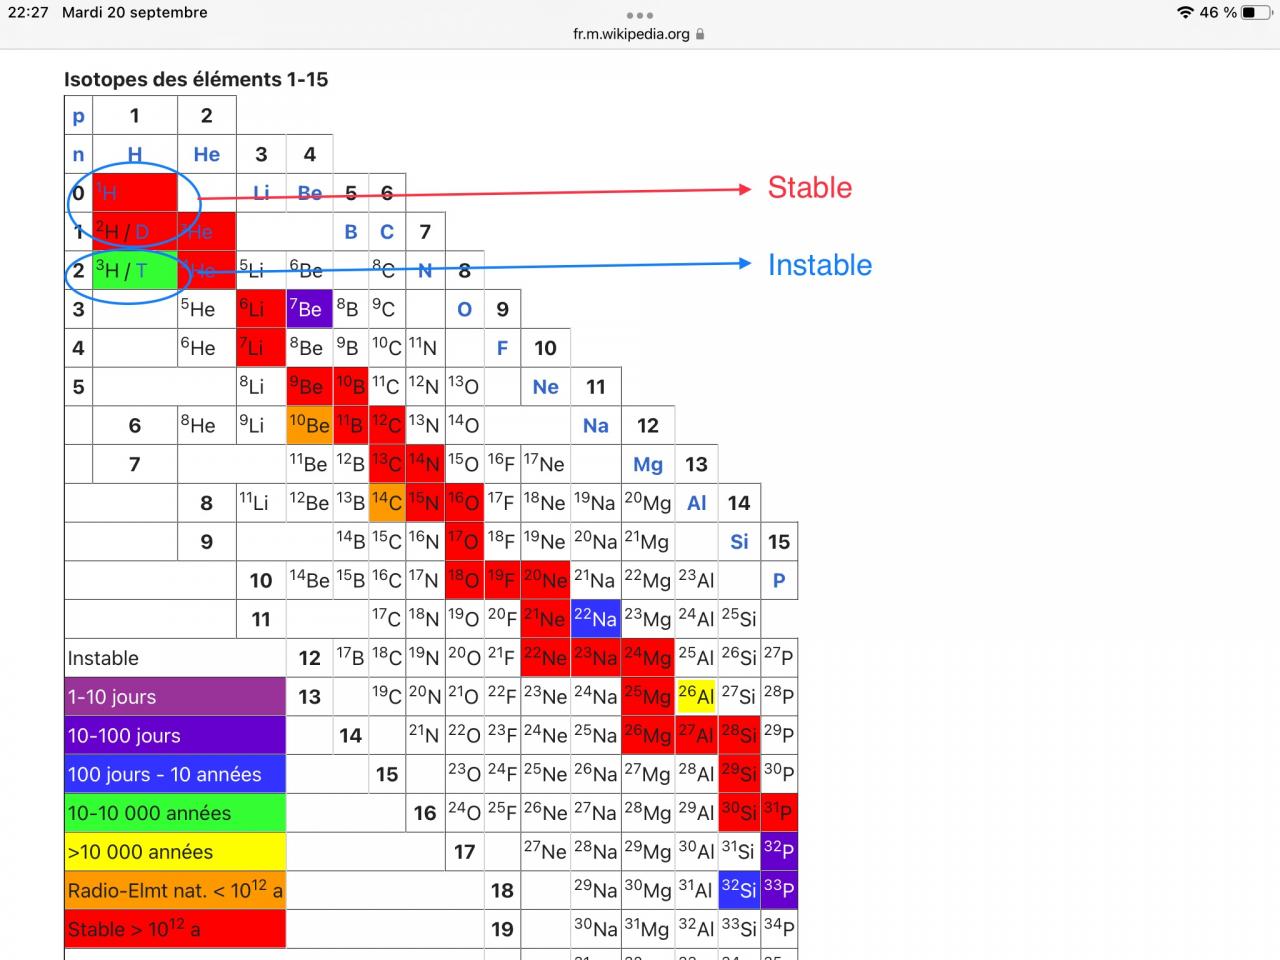1280x960 pixels.
Task: Click the orange 14C isotope cell
Action: pos(387,503)
